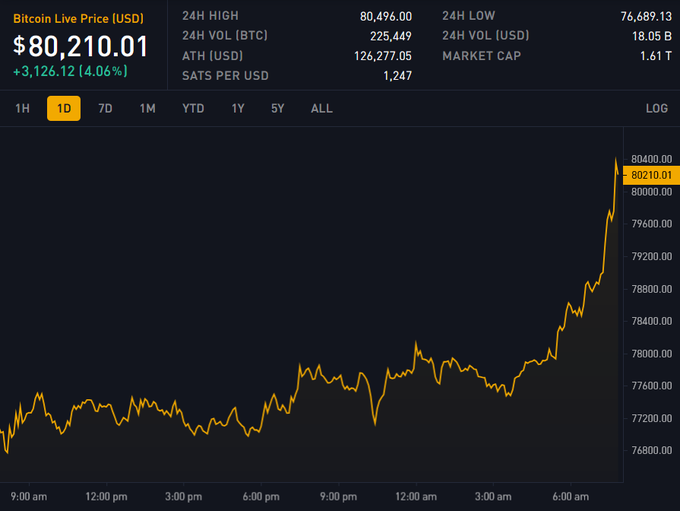Click the 1.61 T market cap value
The width and height of the screenshot is (680, 511).
pos(656,56)
